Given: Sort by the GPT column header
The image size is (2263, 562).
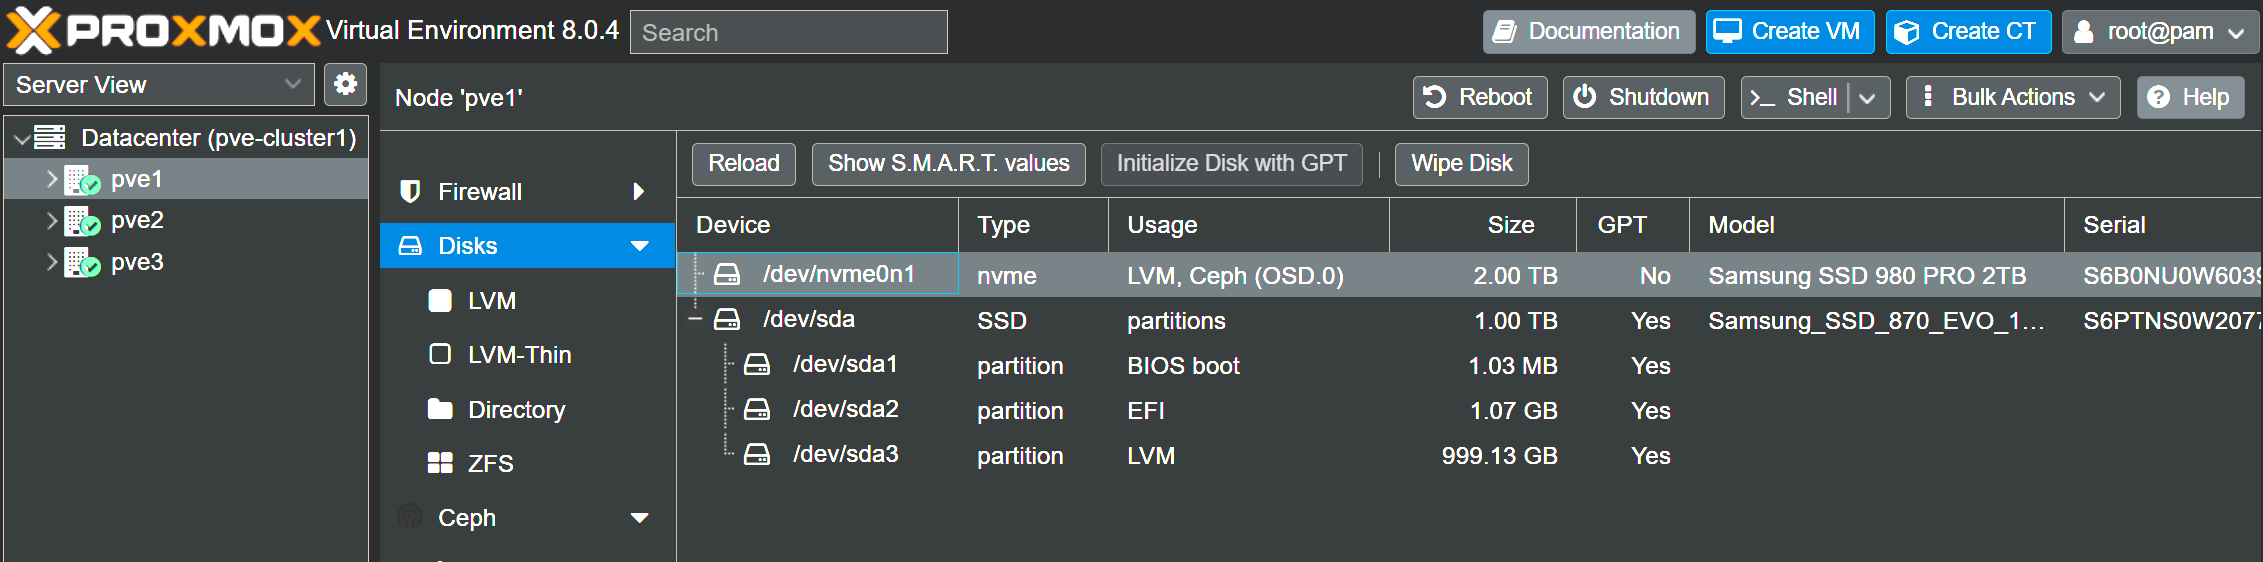Looking at the screenshot, I should pyautogui.click(x=1633, y=225).
